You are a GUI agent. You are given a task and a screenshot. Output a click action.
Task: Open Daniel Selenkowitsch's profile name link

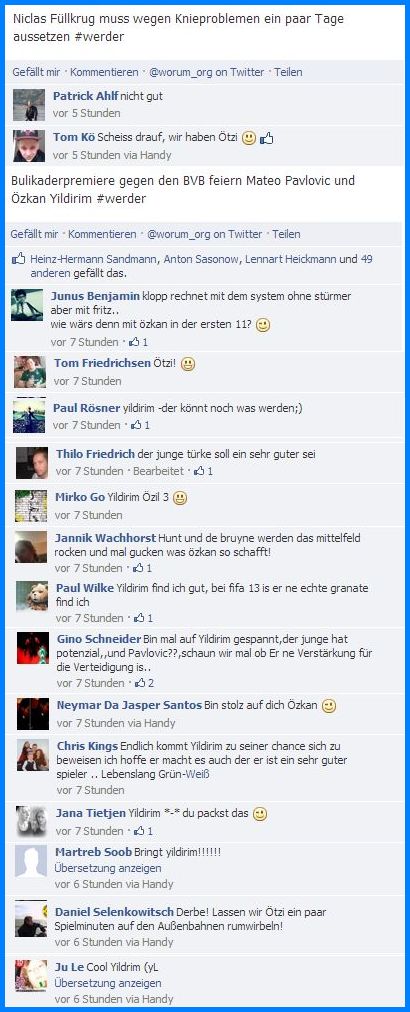tap(114, 912)
